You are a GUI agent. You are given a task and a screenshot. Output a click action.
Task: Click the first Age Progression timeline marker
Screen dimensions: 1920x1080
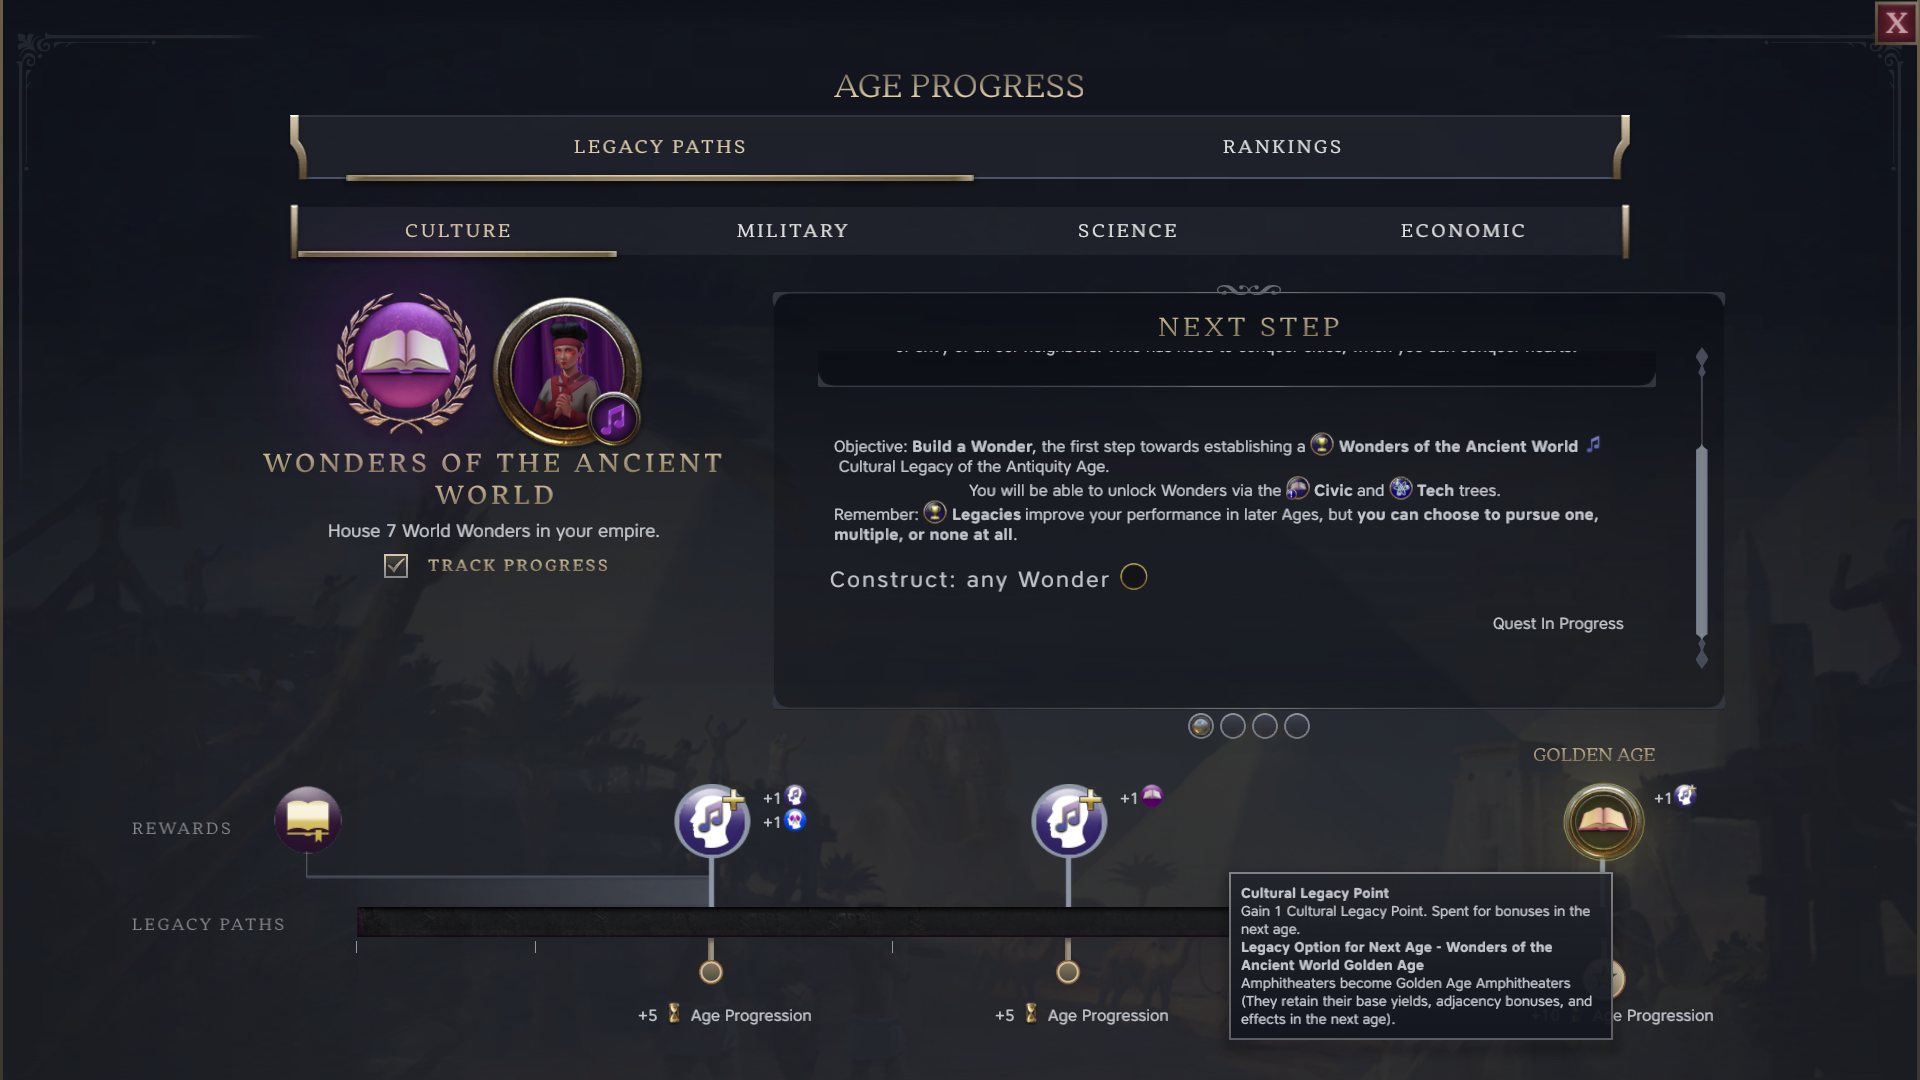pos(711,972)
